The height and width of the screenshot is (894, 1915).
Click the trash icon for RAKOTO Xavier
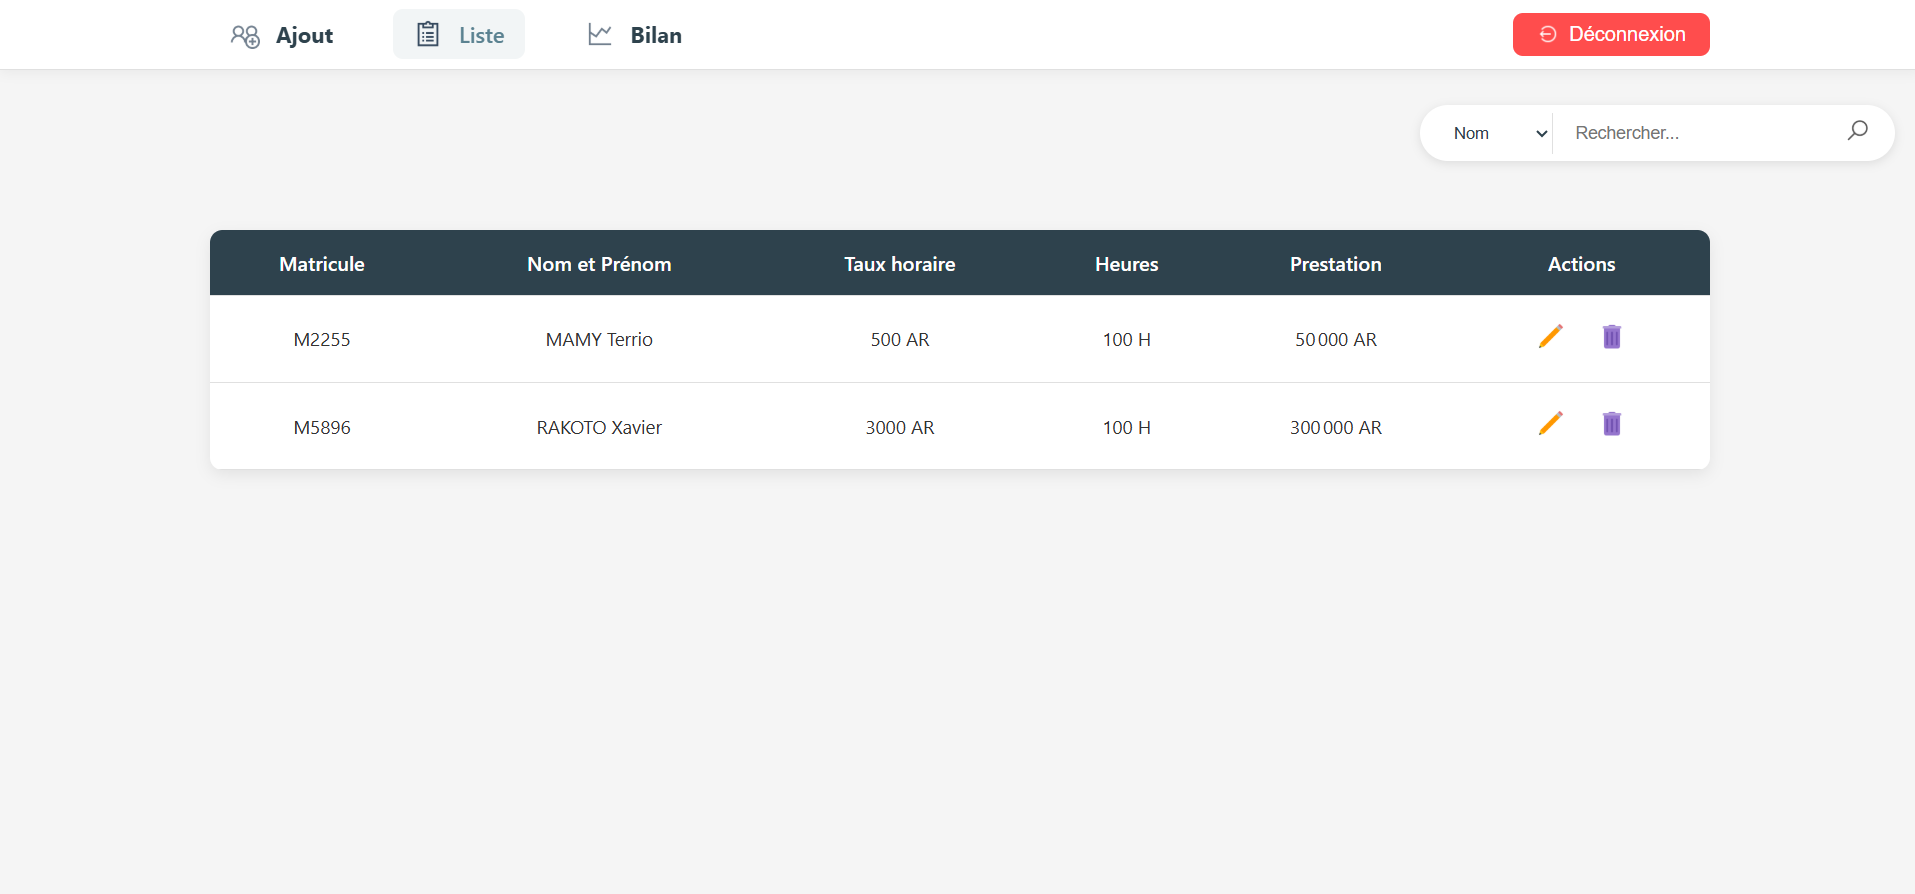pyautogui.click(x=1611, y=424)
